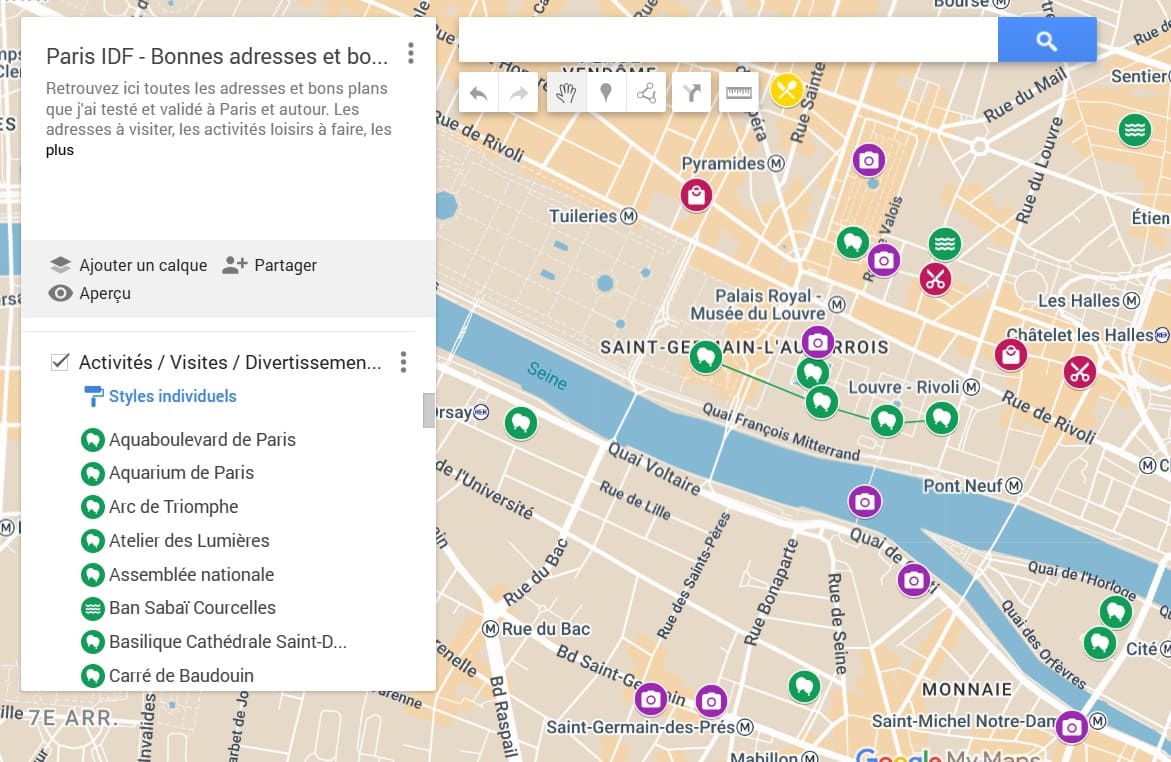Select the Add directions tool

point(692,93)
